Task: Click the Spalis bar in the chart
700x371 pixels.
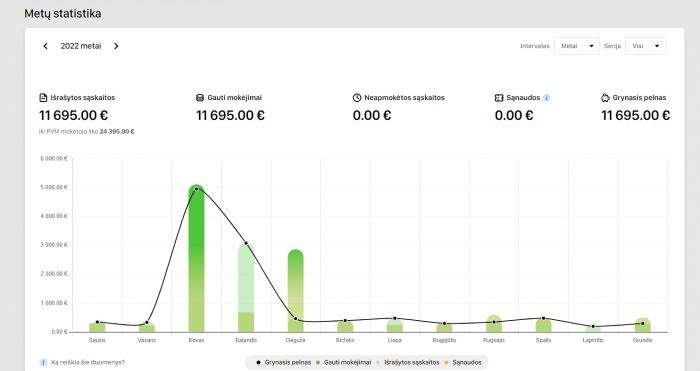Action: pos(543,325)
